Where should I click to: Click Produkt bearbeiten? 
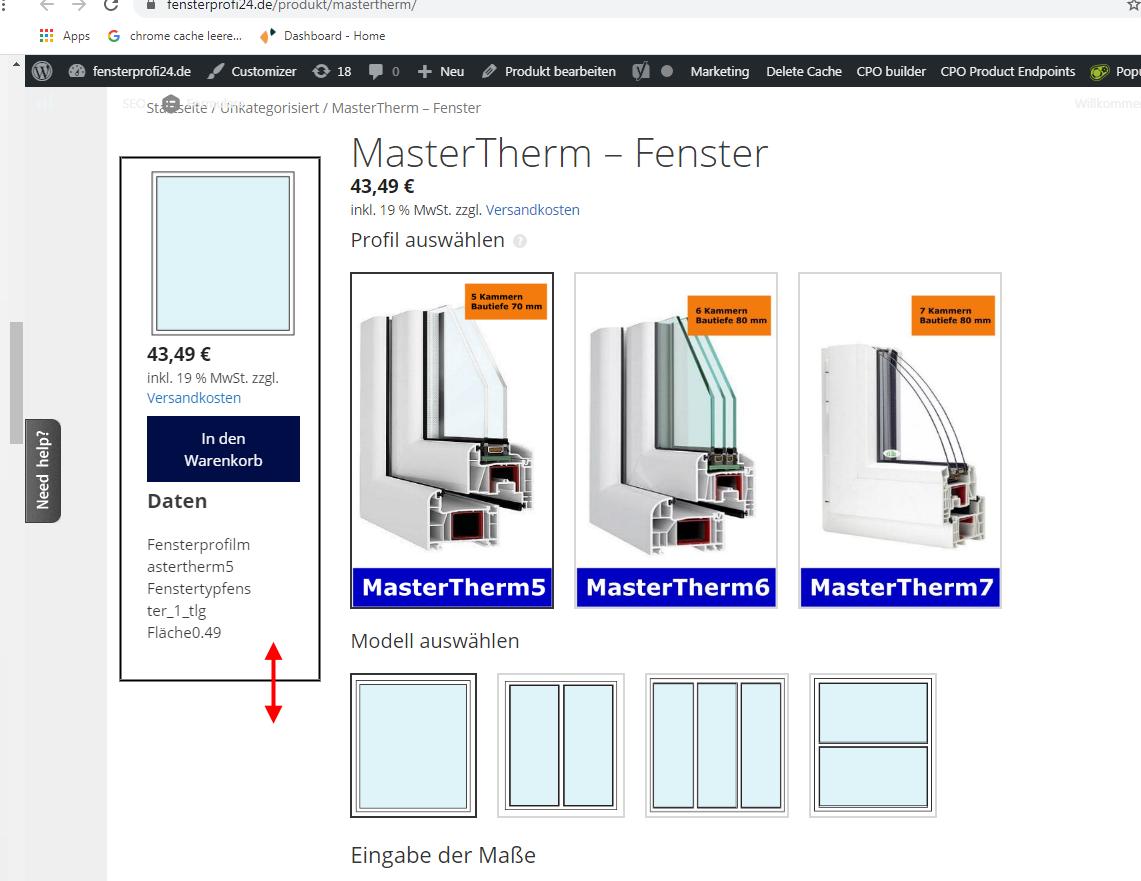[x=549, y=71]
